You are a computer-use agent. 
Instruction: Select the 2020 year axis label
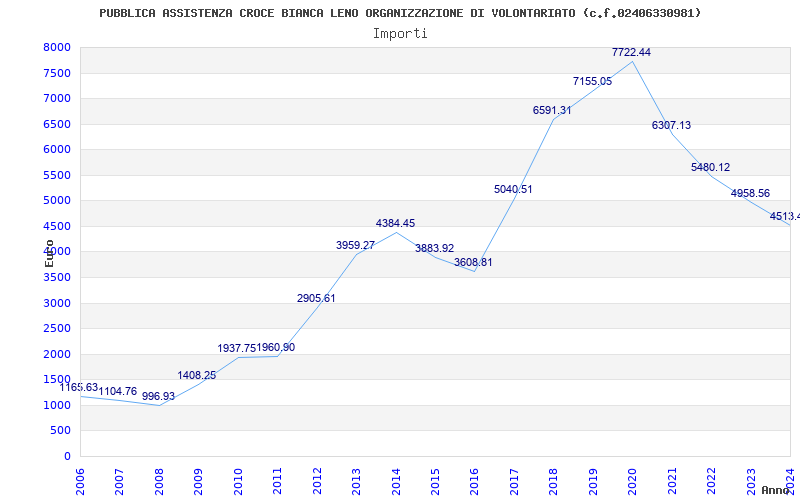tap(633, 481)
